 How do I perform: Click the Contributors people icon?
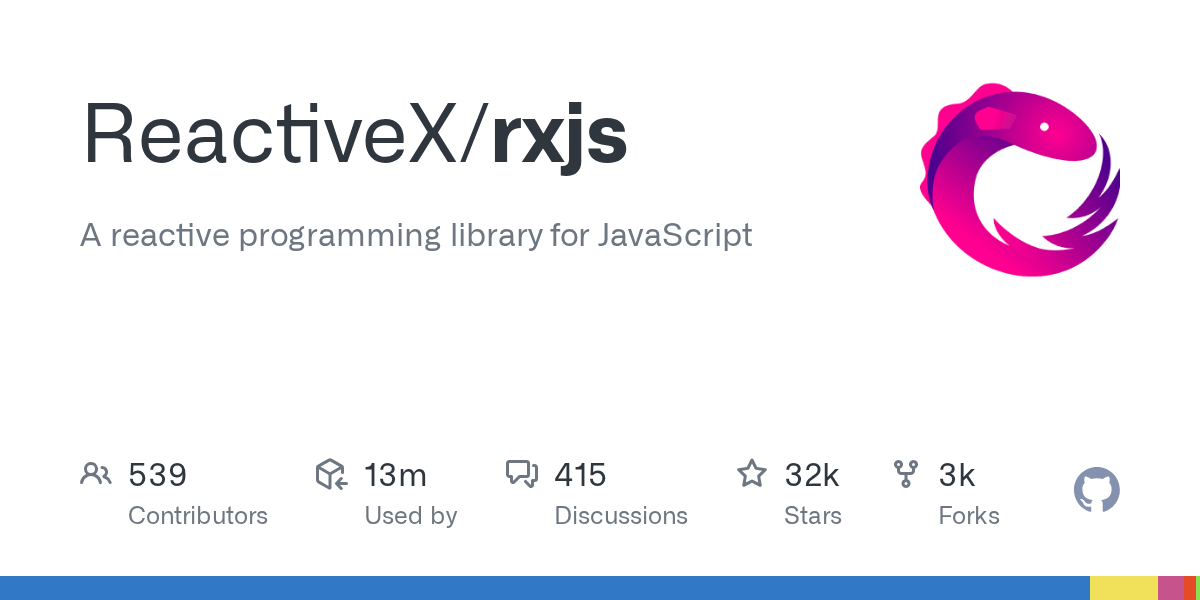(96, 474)
